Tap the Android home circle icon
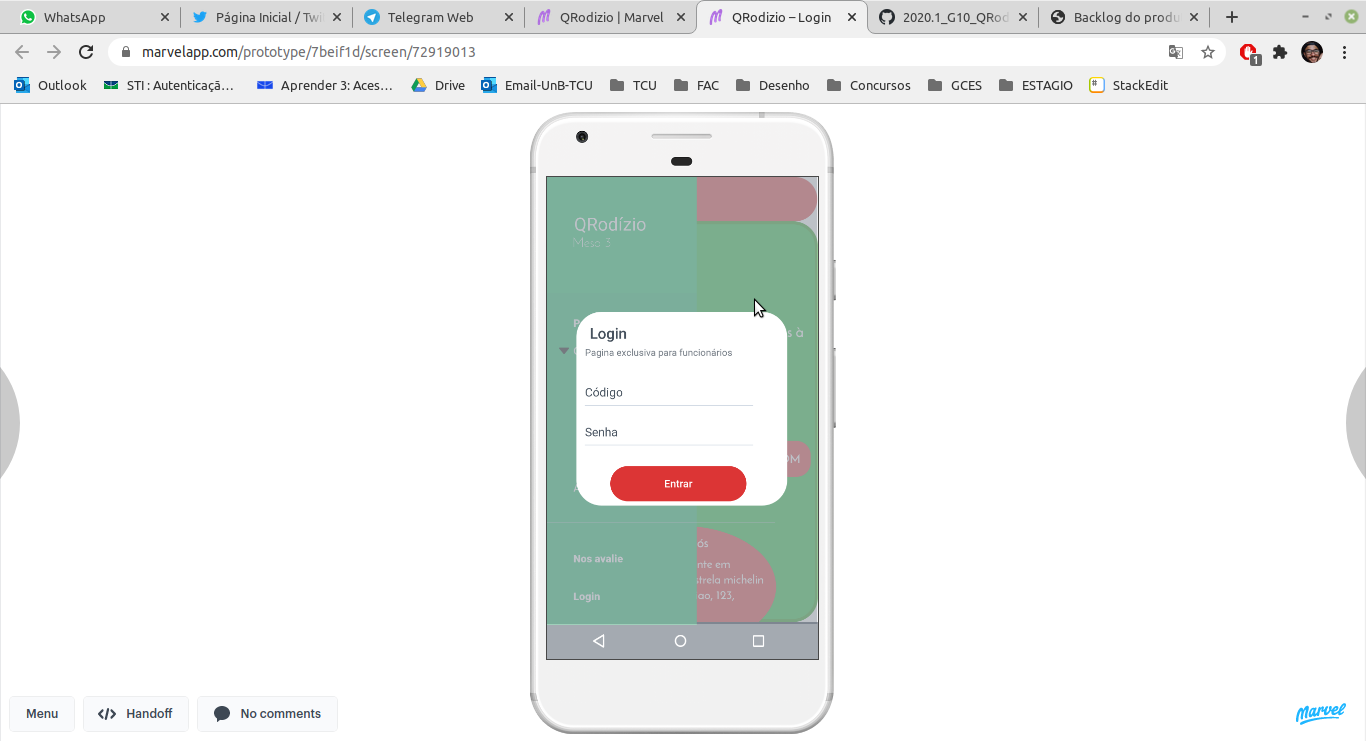The width and height of the screenshot is (1366, 741). tap(680, 641)
